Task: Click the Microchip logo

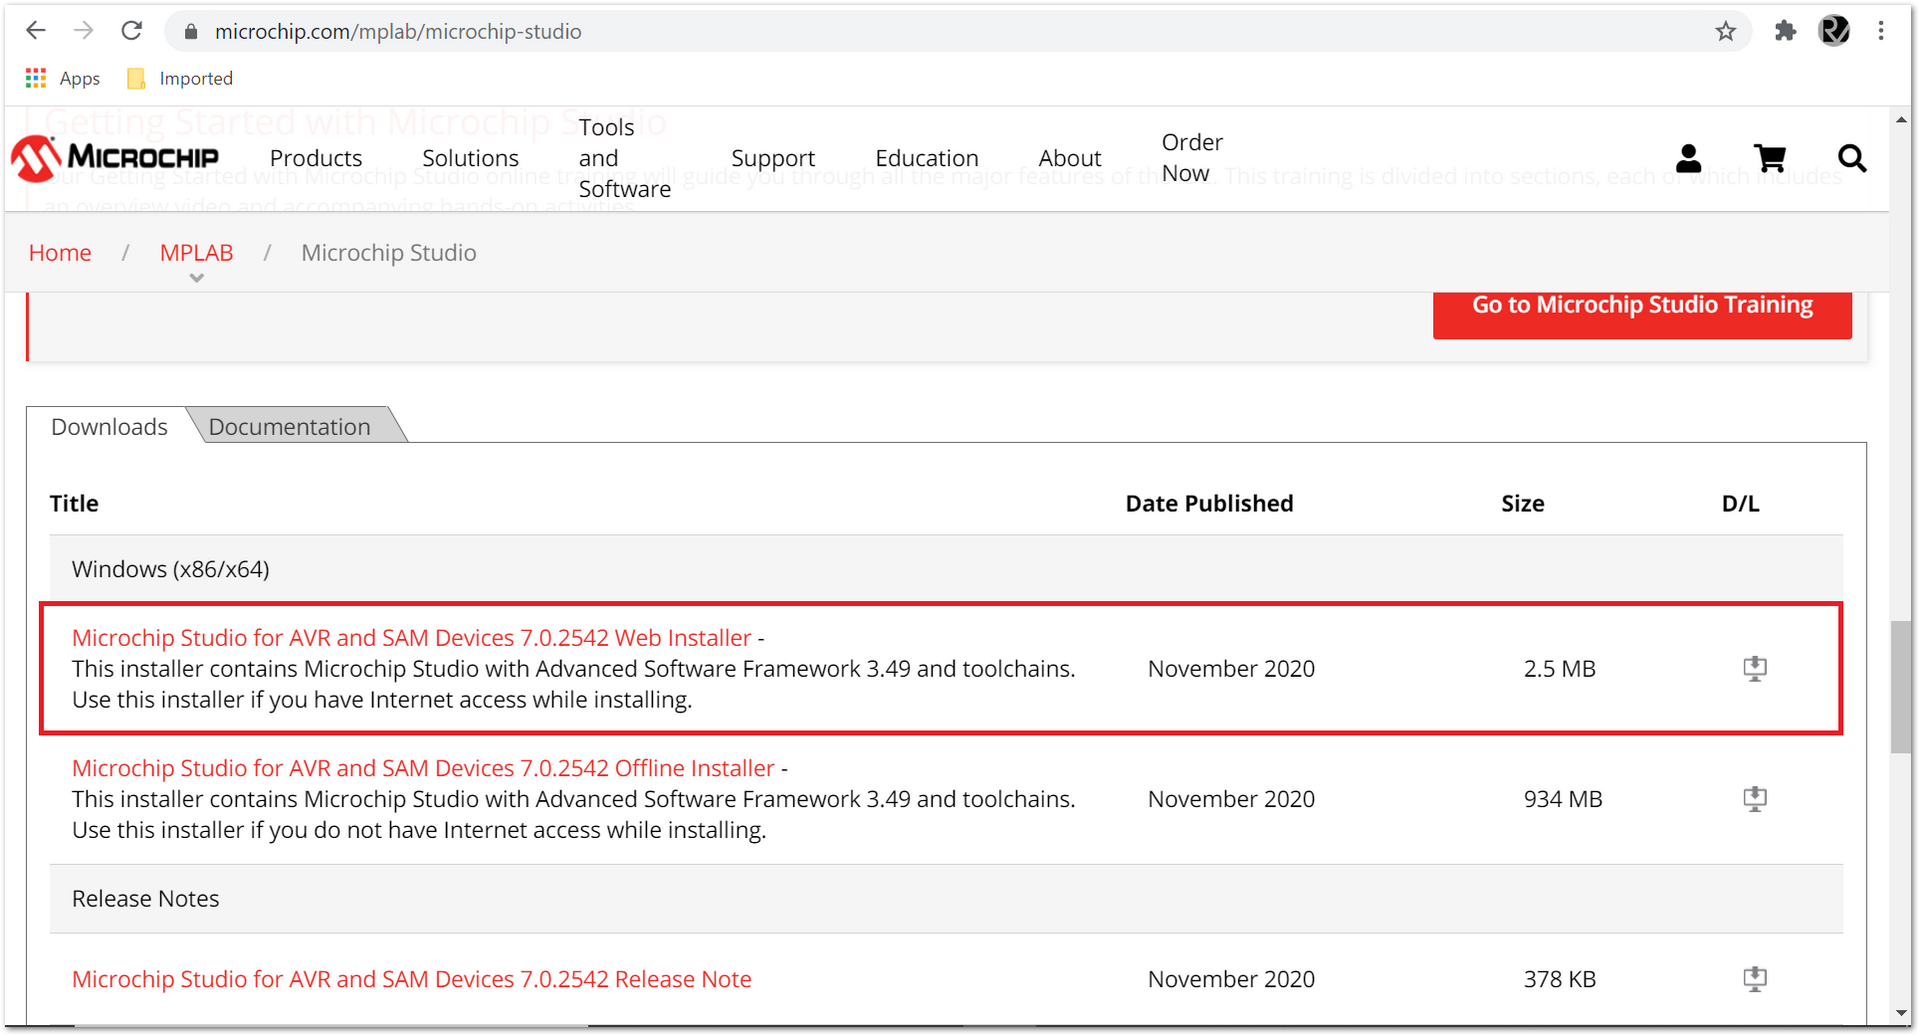Action: pos(115,158)
